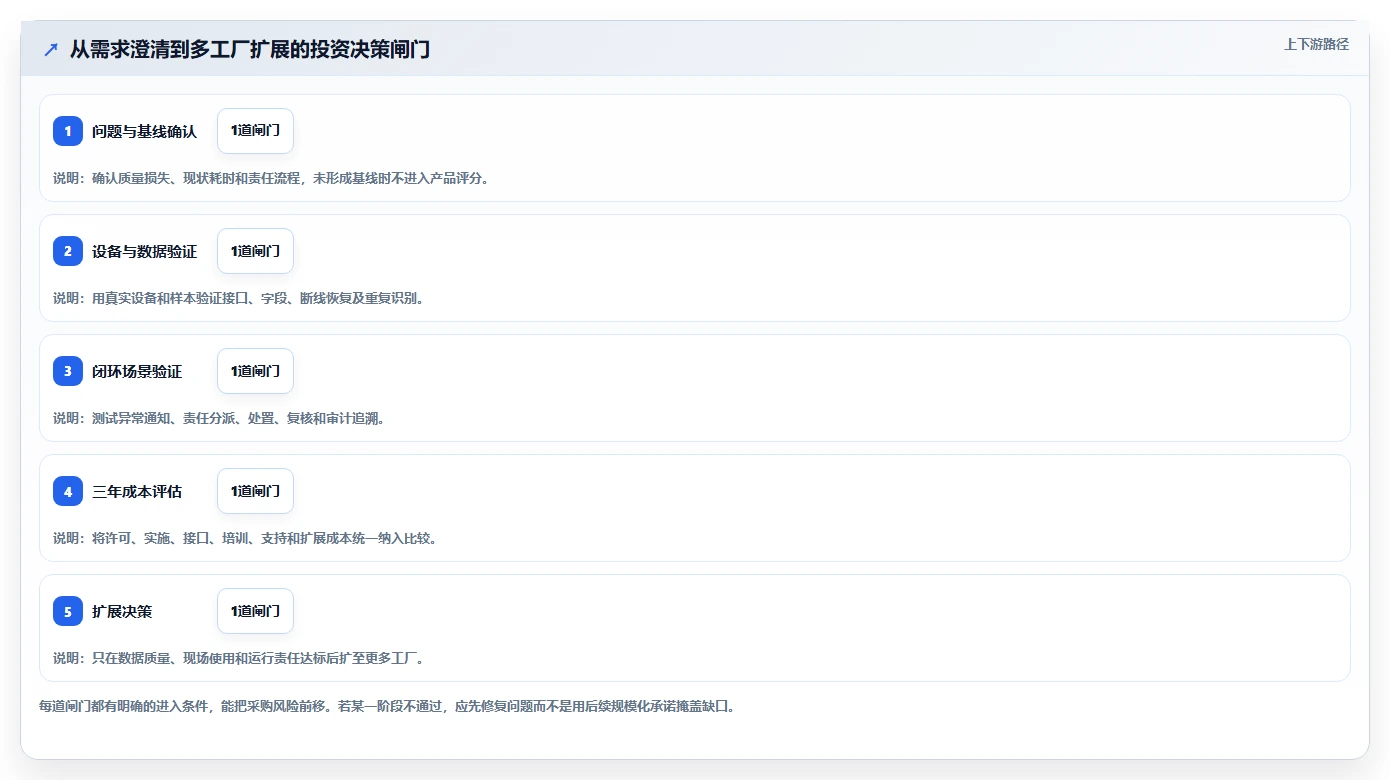The width and height of the screenshot is (1390, 780).
Task: Select step number 3 badge
Action: (x=68, y=371)
